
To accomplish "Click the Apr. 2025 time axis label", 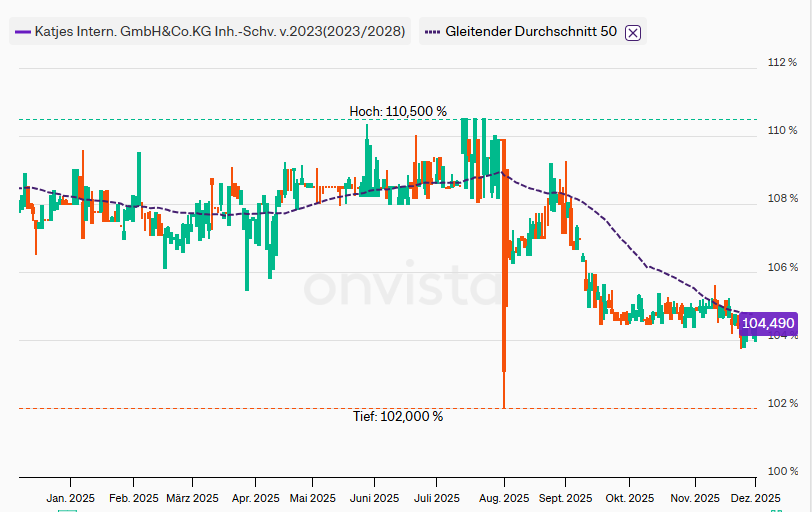I will tap(255, 497).
